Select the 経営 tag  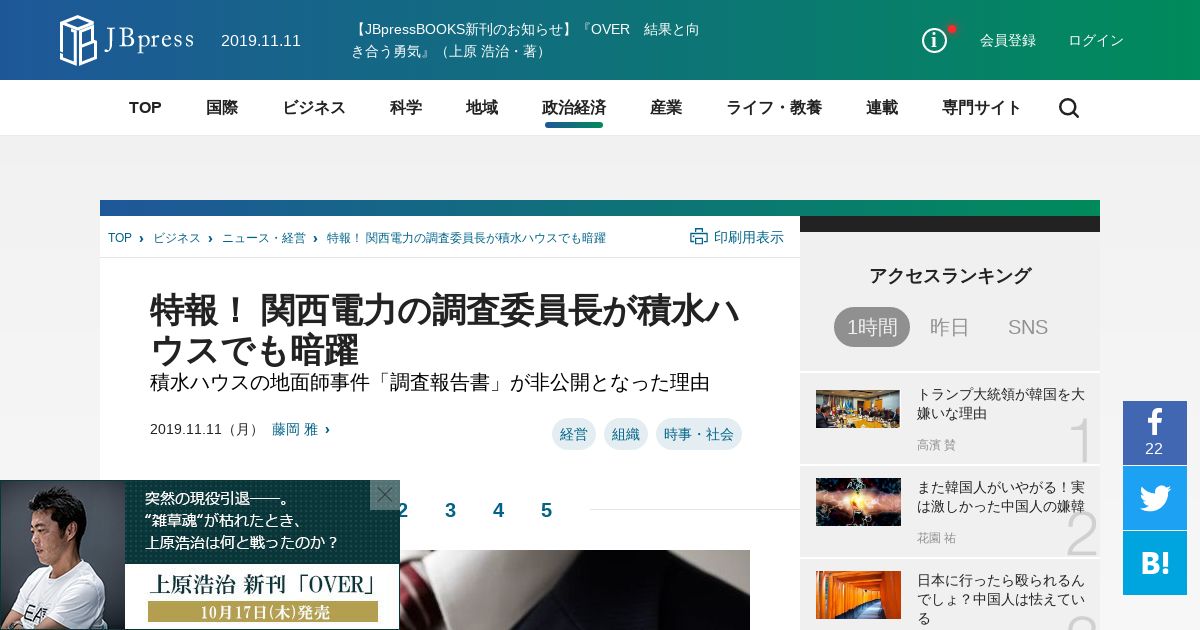(x=574, y=434)
